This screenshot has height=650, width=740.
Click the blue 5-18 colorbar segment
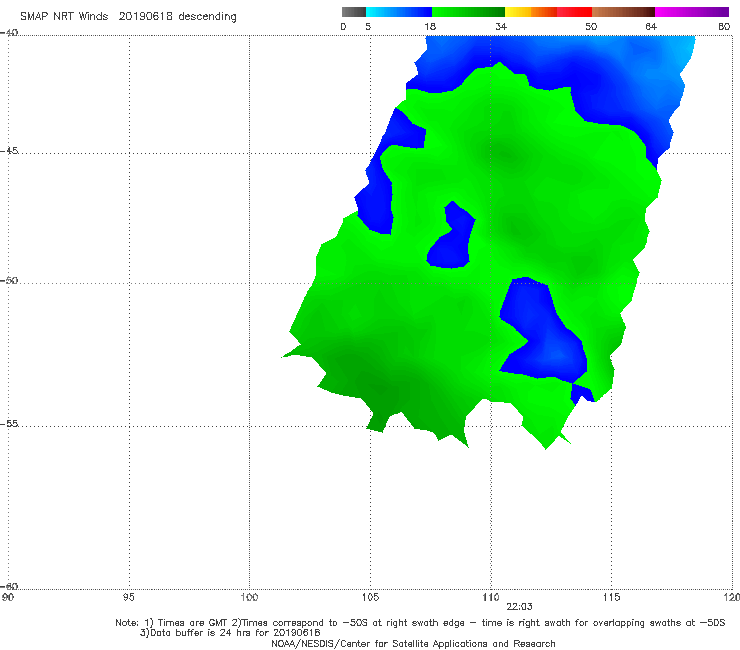pyautogui.click(x=399, y=12)
